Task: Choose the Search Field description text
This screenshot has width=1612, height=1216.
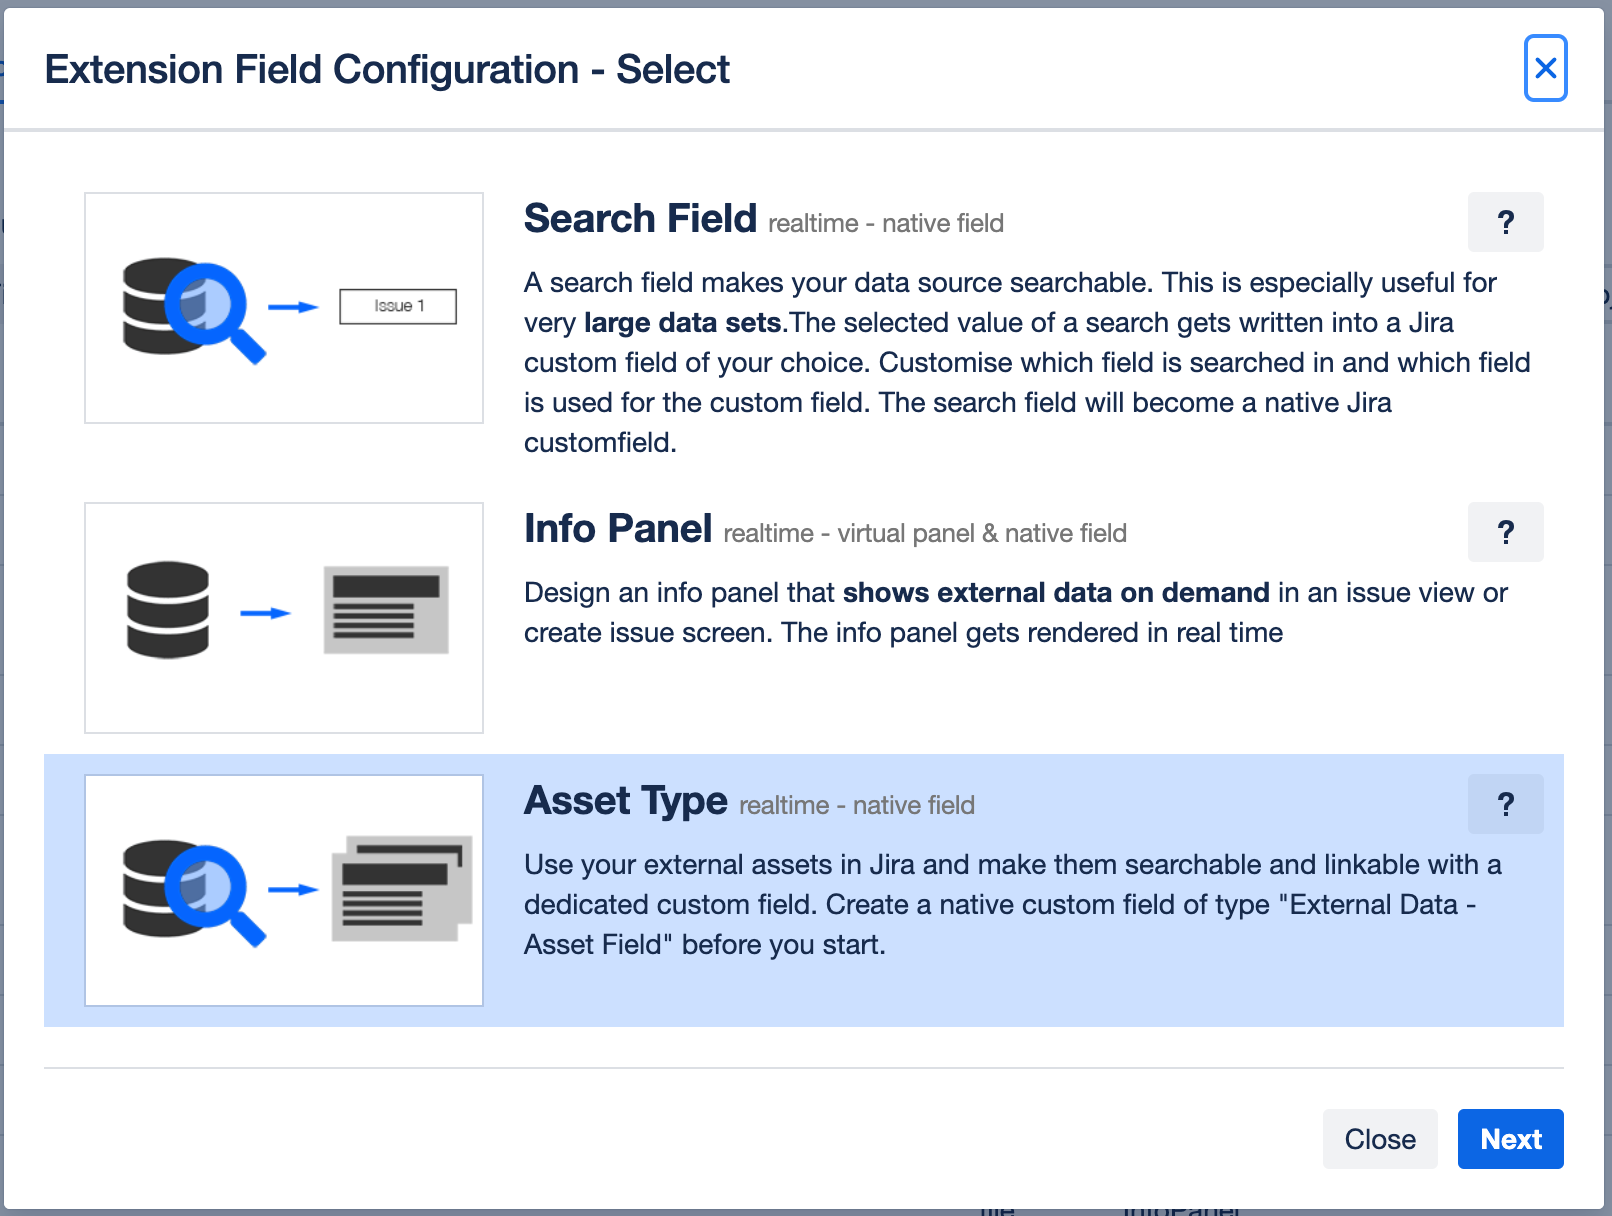Action: coord(1010,362)
